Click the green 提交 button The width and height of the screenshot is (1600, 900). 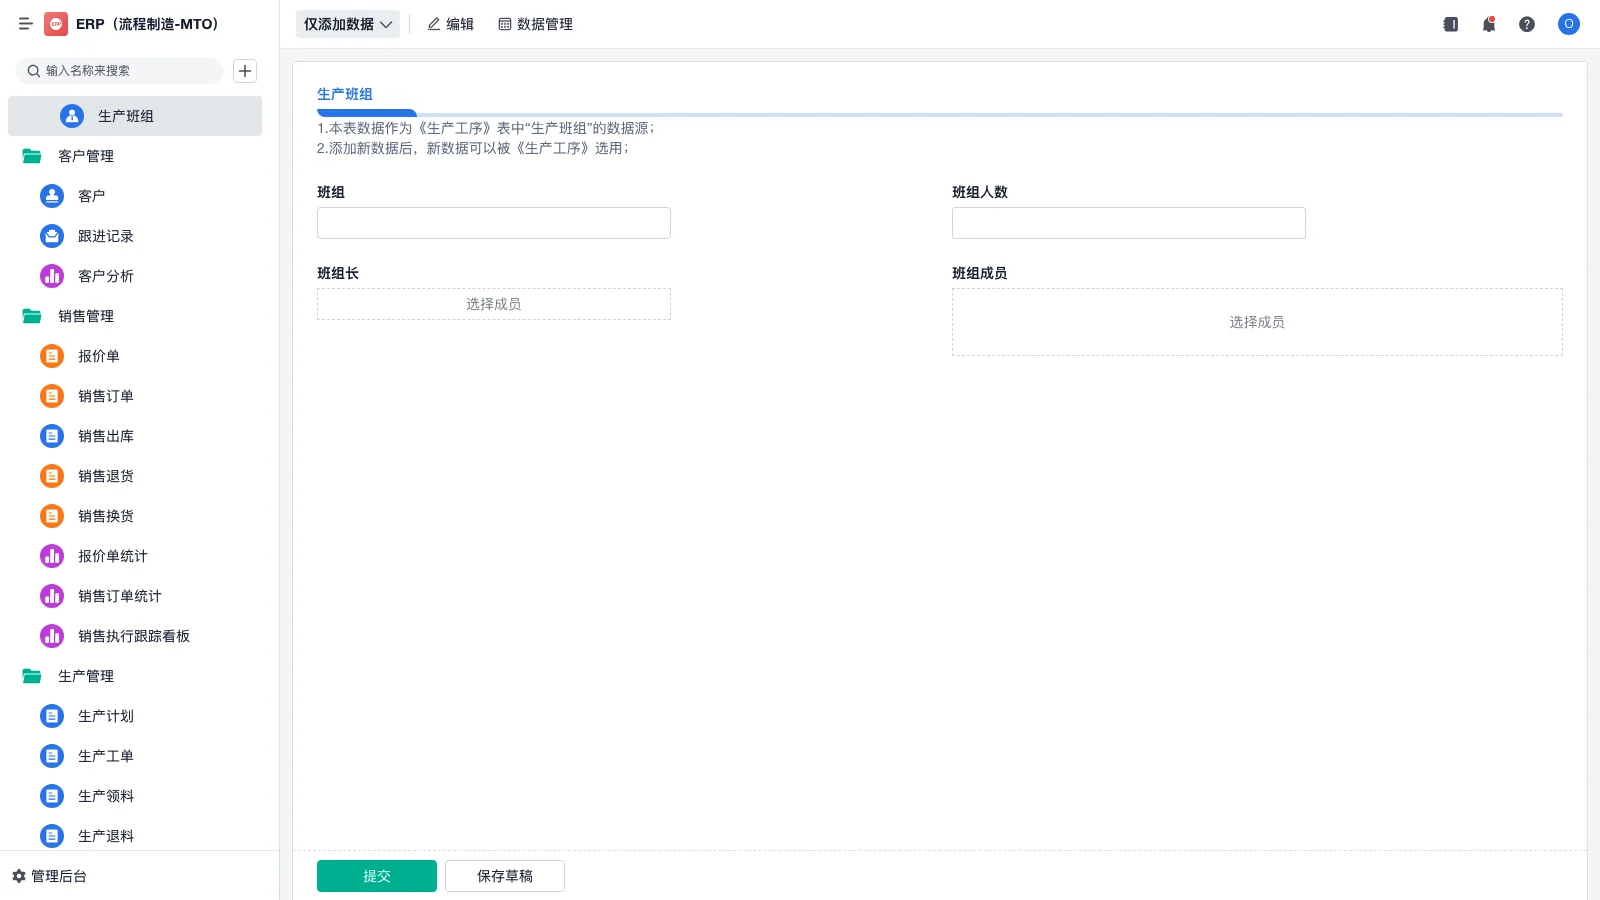377,876
